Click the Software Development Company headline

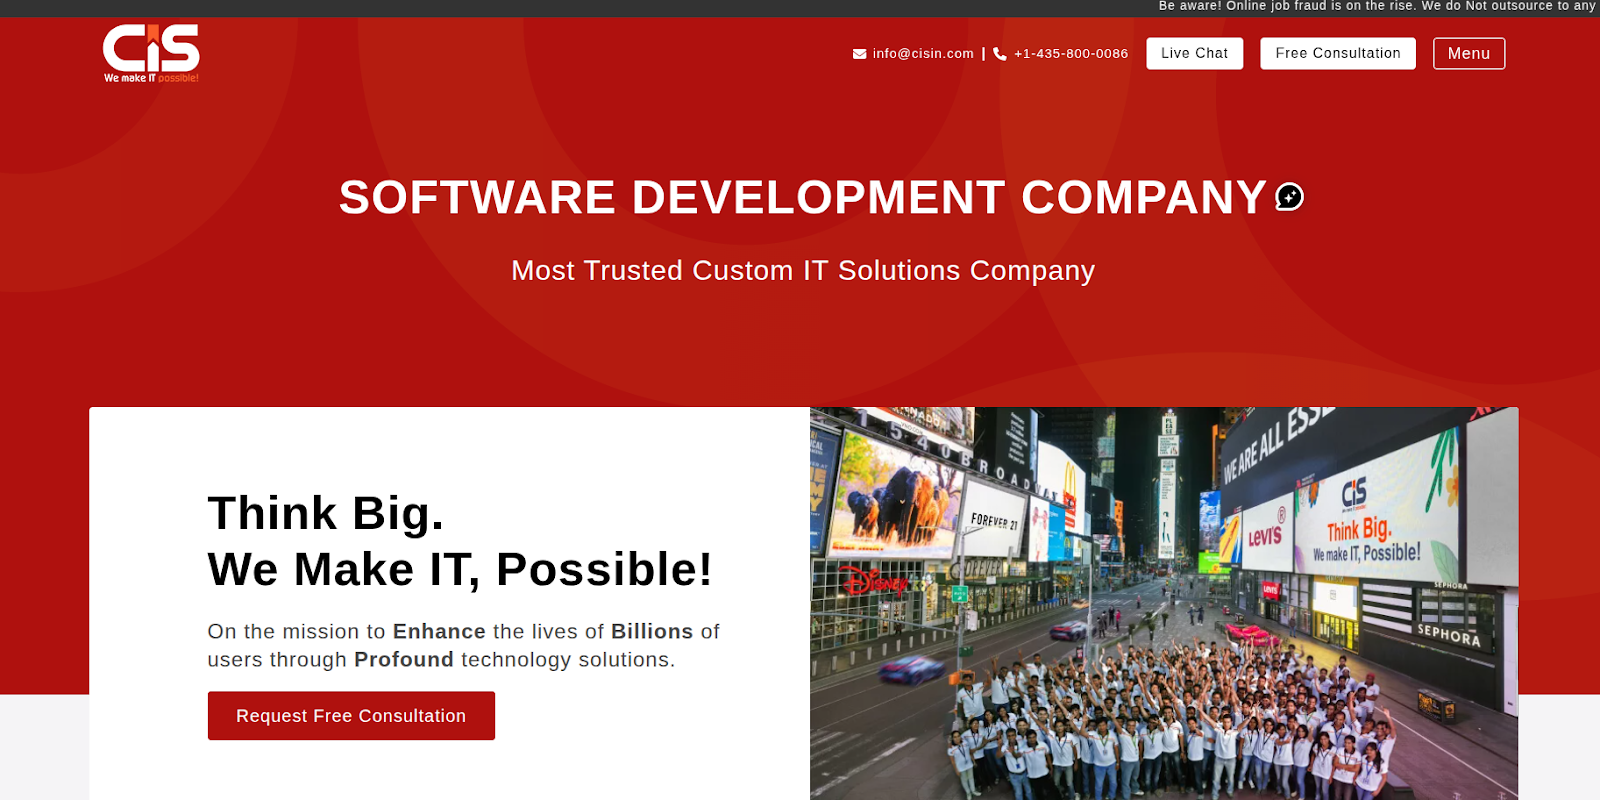pos(803,197)
